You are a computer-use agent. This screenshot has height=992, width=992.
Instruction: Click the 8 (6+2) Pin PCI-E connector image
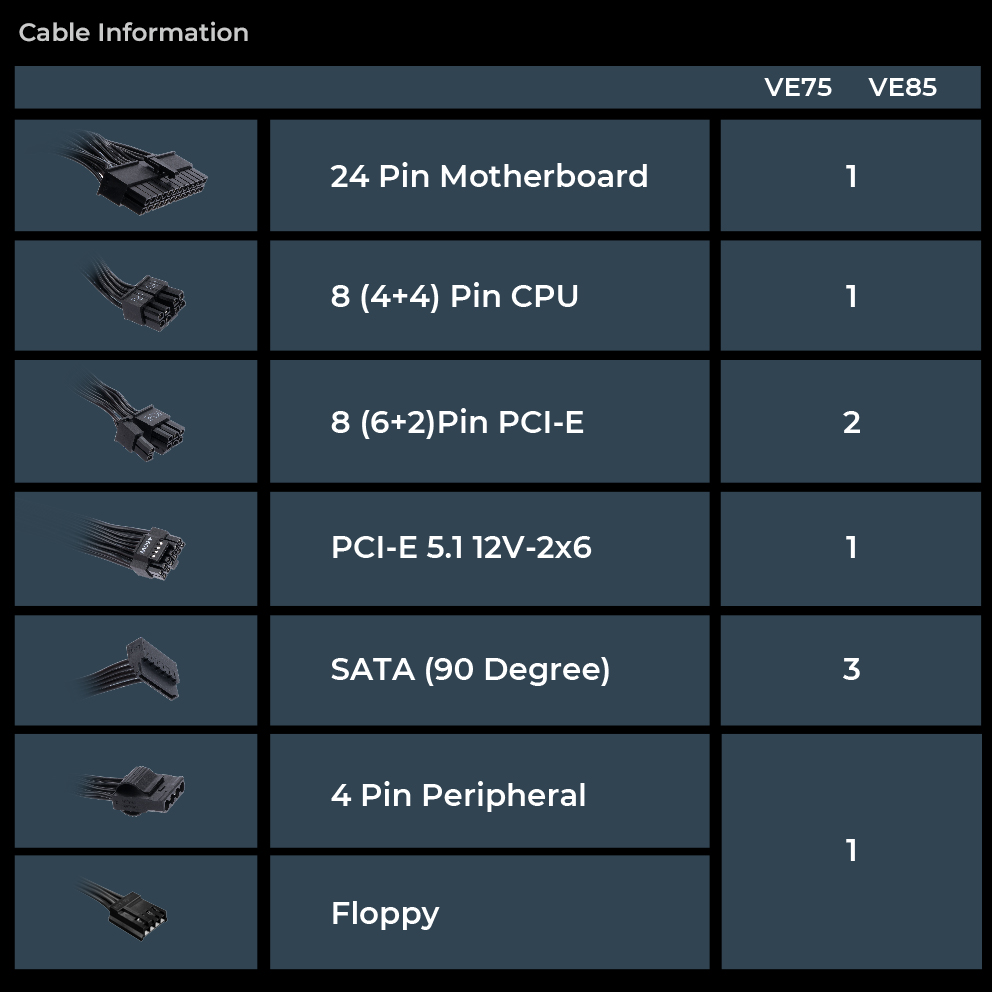pyautogui.click(x=137, y=421)
